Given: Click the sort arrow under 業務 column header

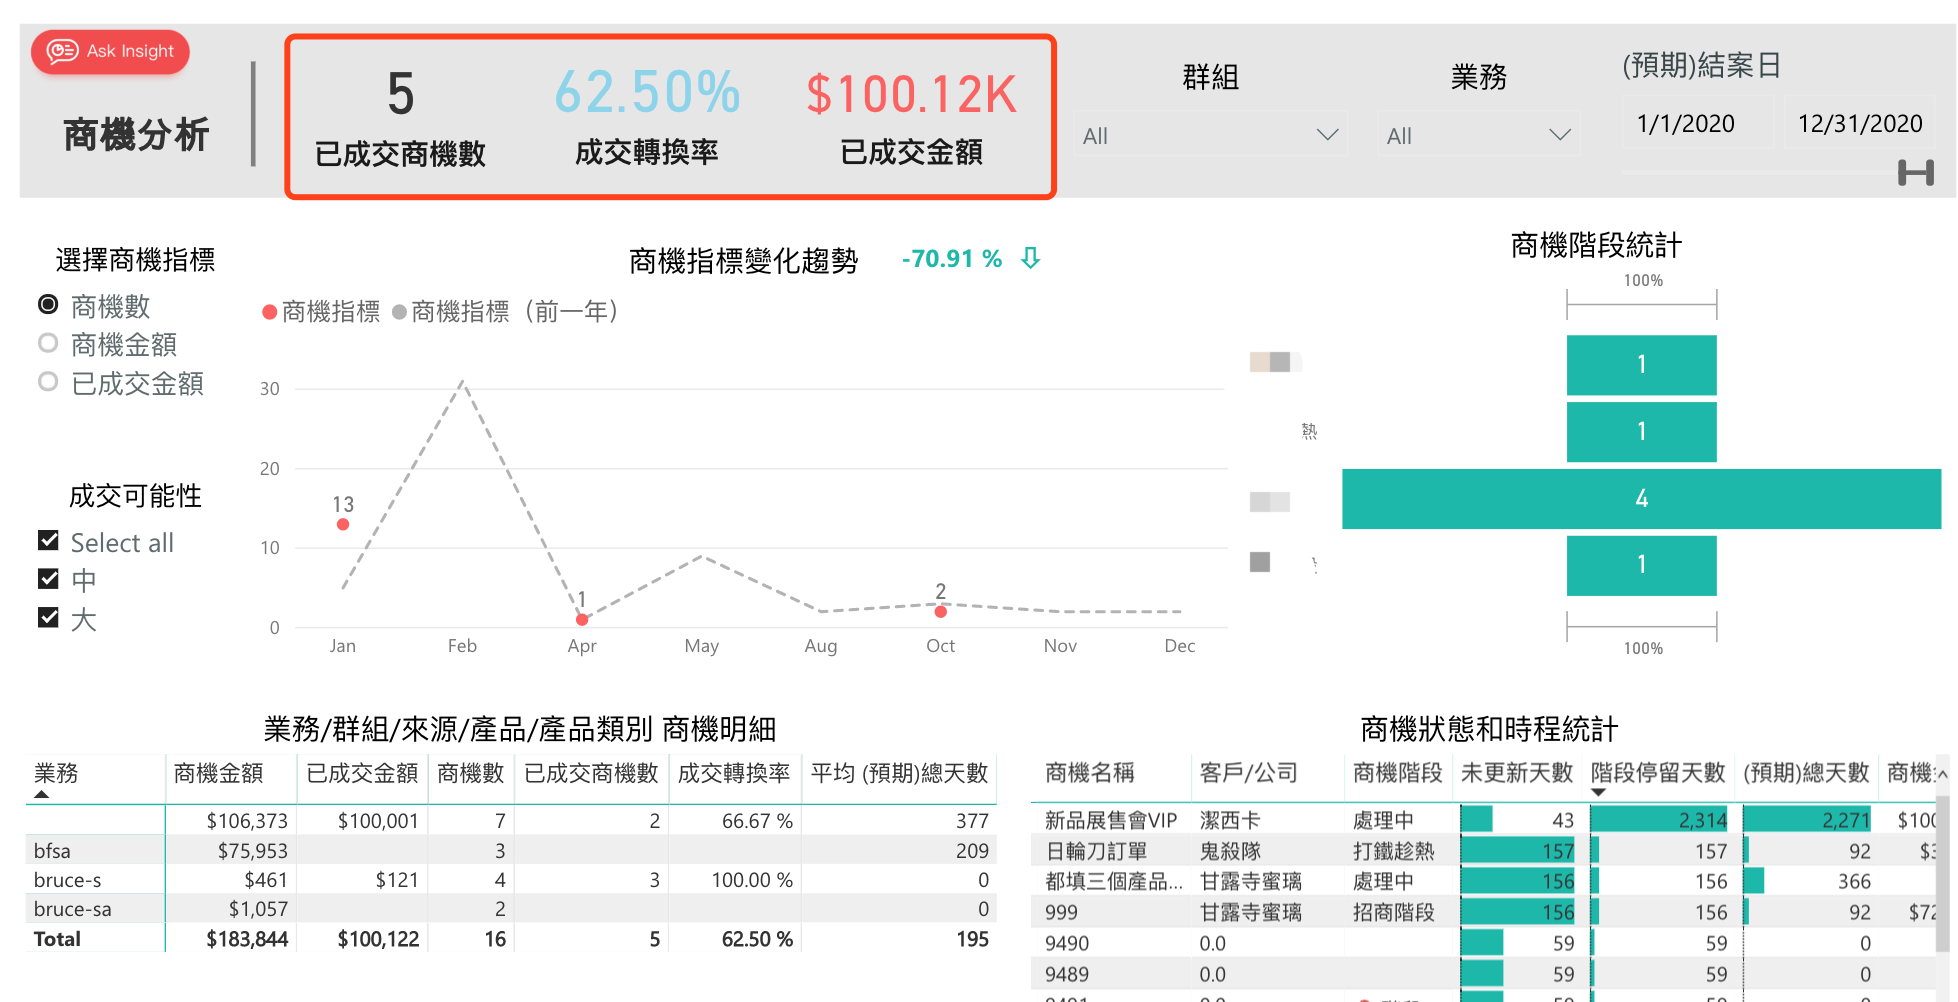Looking at the screenshot, I should tap(41, 794).
